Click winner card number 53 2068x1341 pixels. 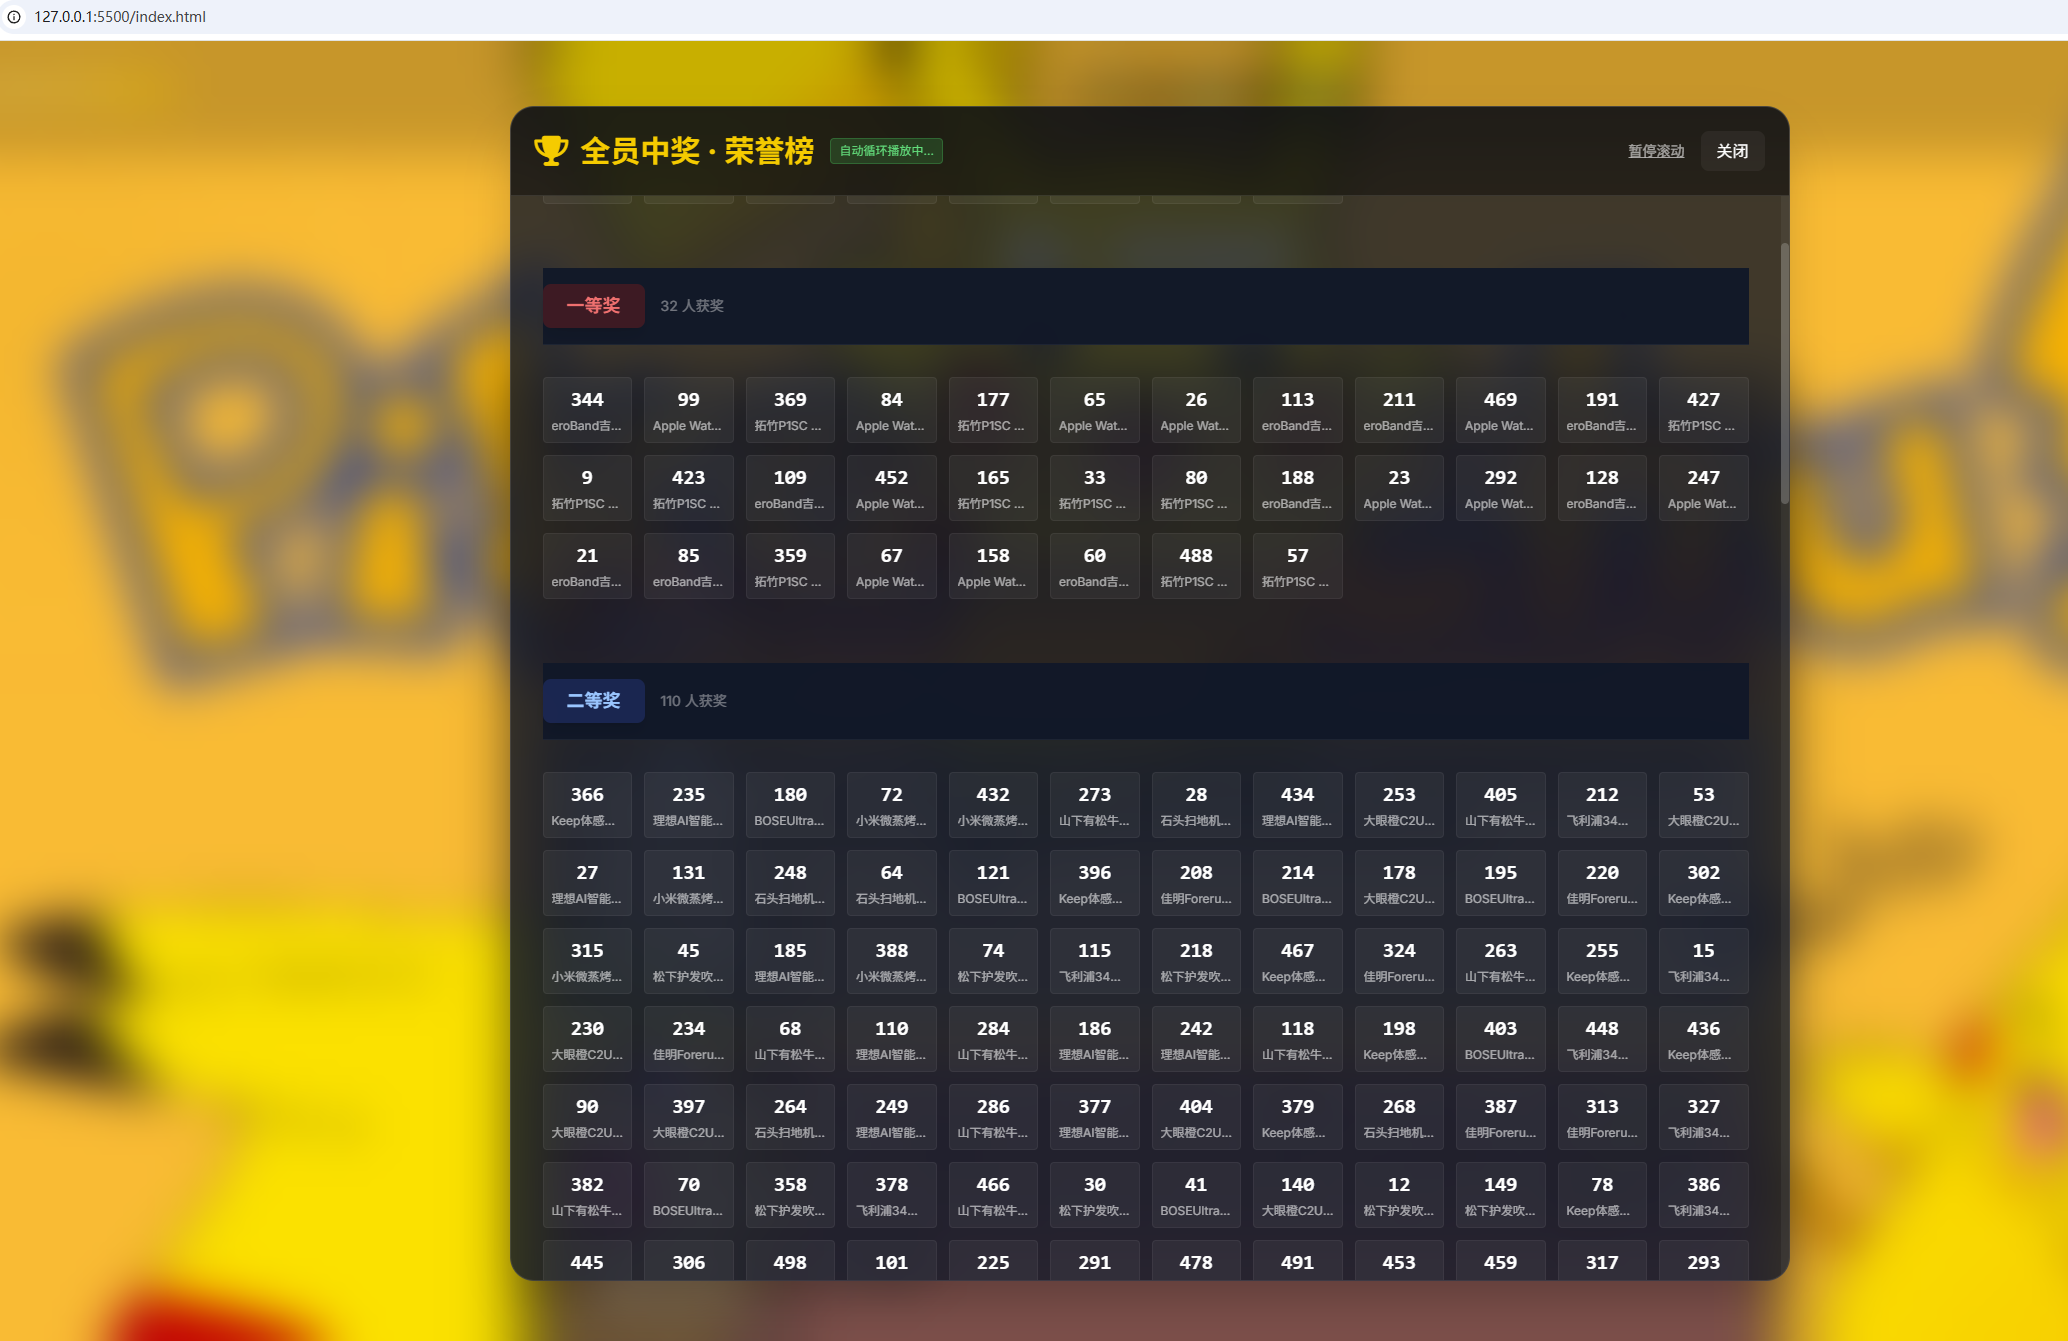point(1702,805)
